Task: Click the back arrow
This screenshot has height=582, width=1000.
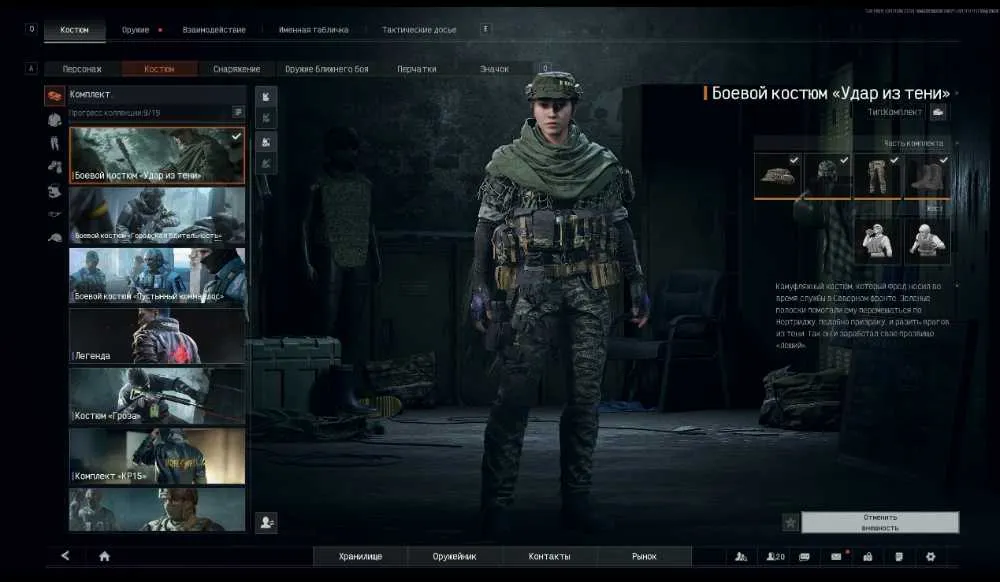Action: [65, 556]
